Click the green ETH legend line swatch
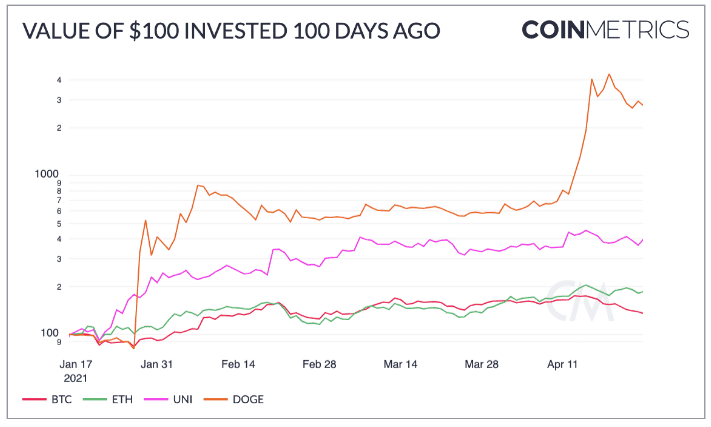711x427 pixels. coord(95,399)
